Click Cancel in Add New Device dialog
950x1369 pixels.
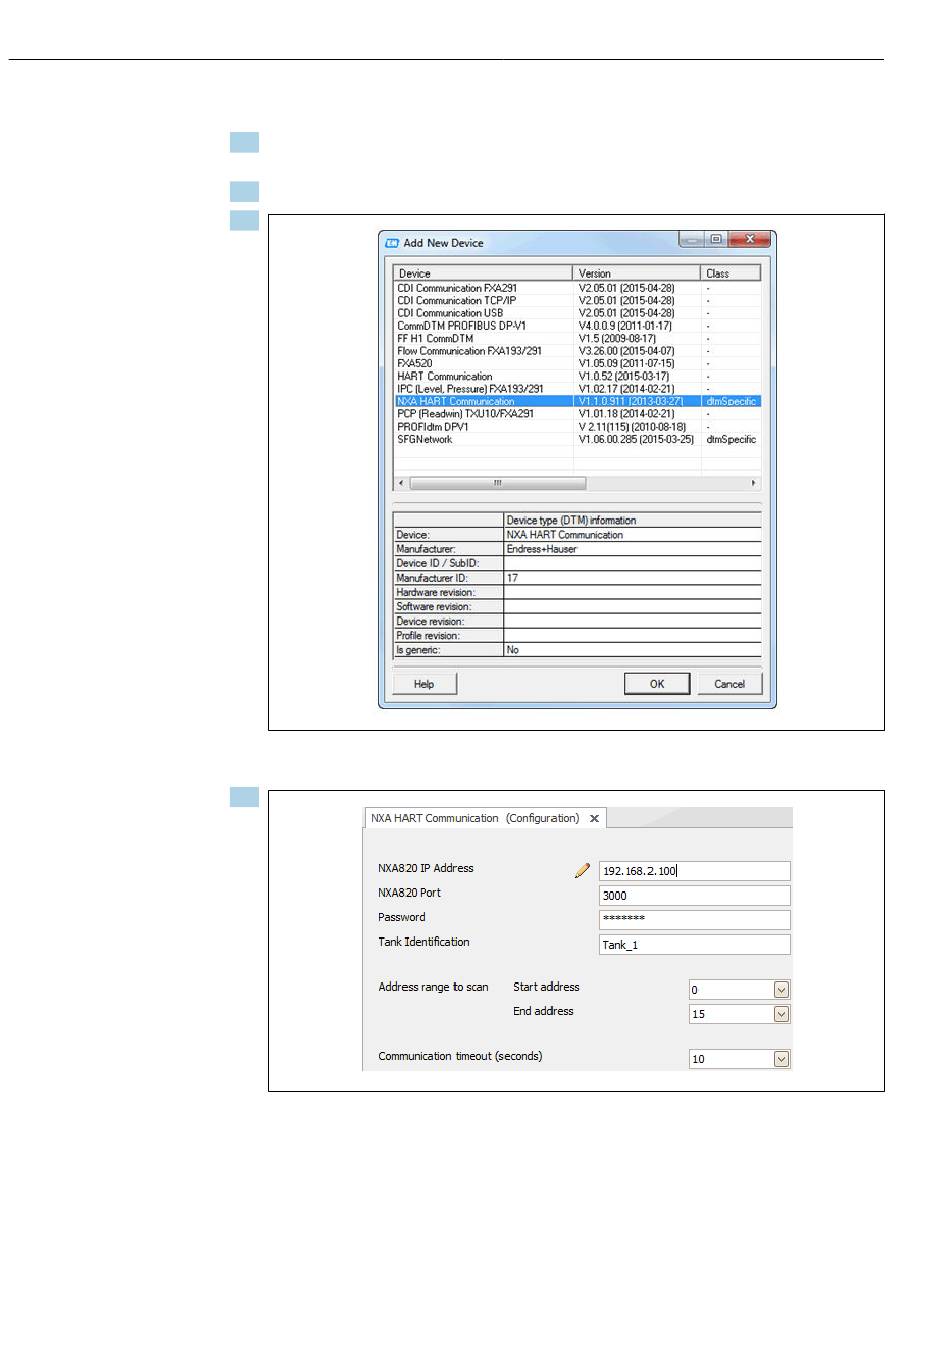pyautogui.click(x=729, y=684)
